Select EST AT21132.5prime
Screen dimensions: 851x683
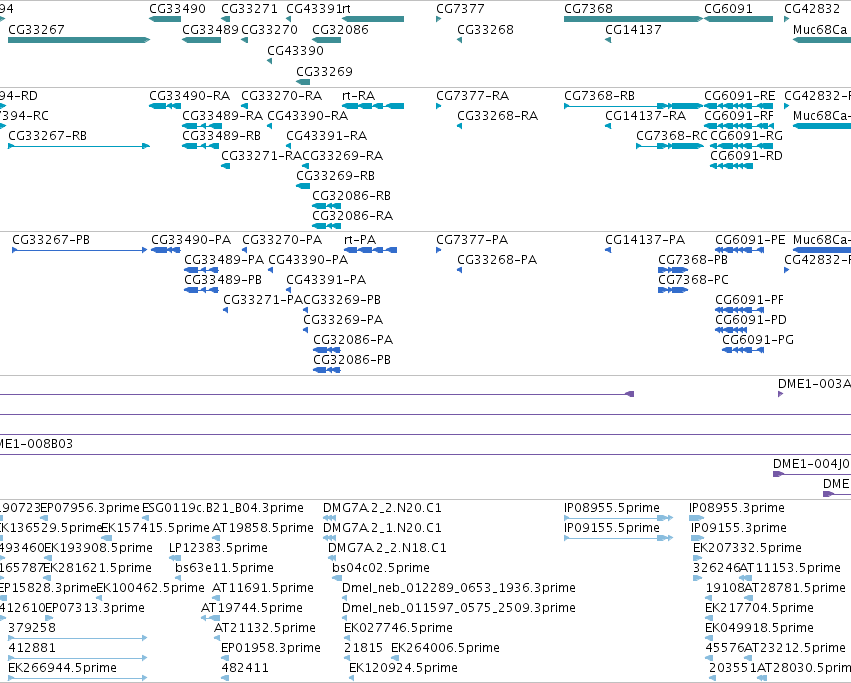click(265, 628)
